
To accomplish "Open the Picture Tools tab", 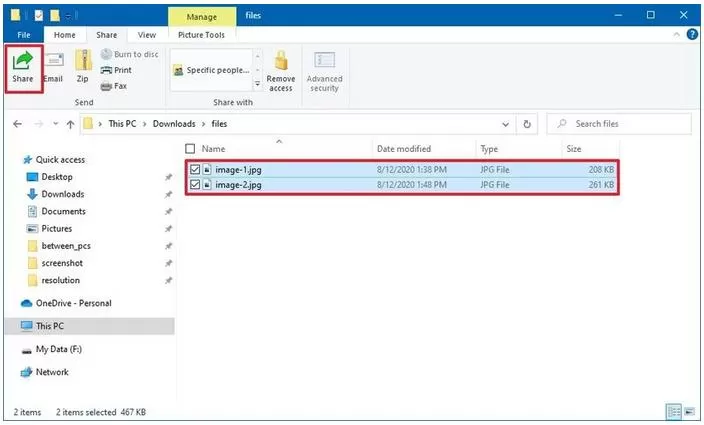I will (x=201, y=35).
